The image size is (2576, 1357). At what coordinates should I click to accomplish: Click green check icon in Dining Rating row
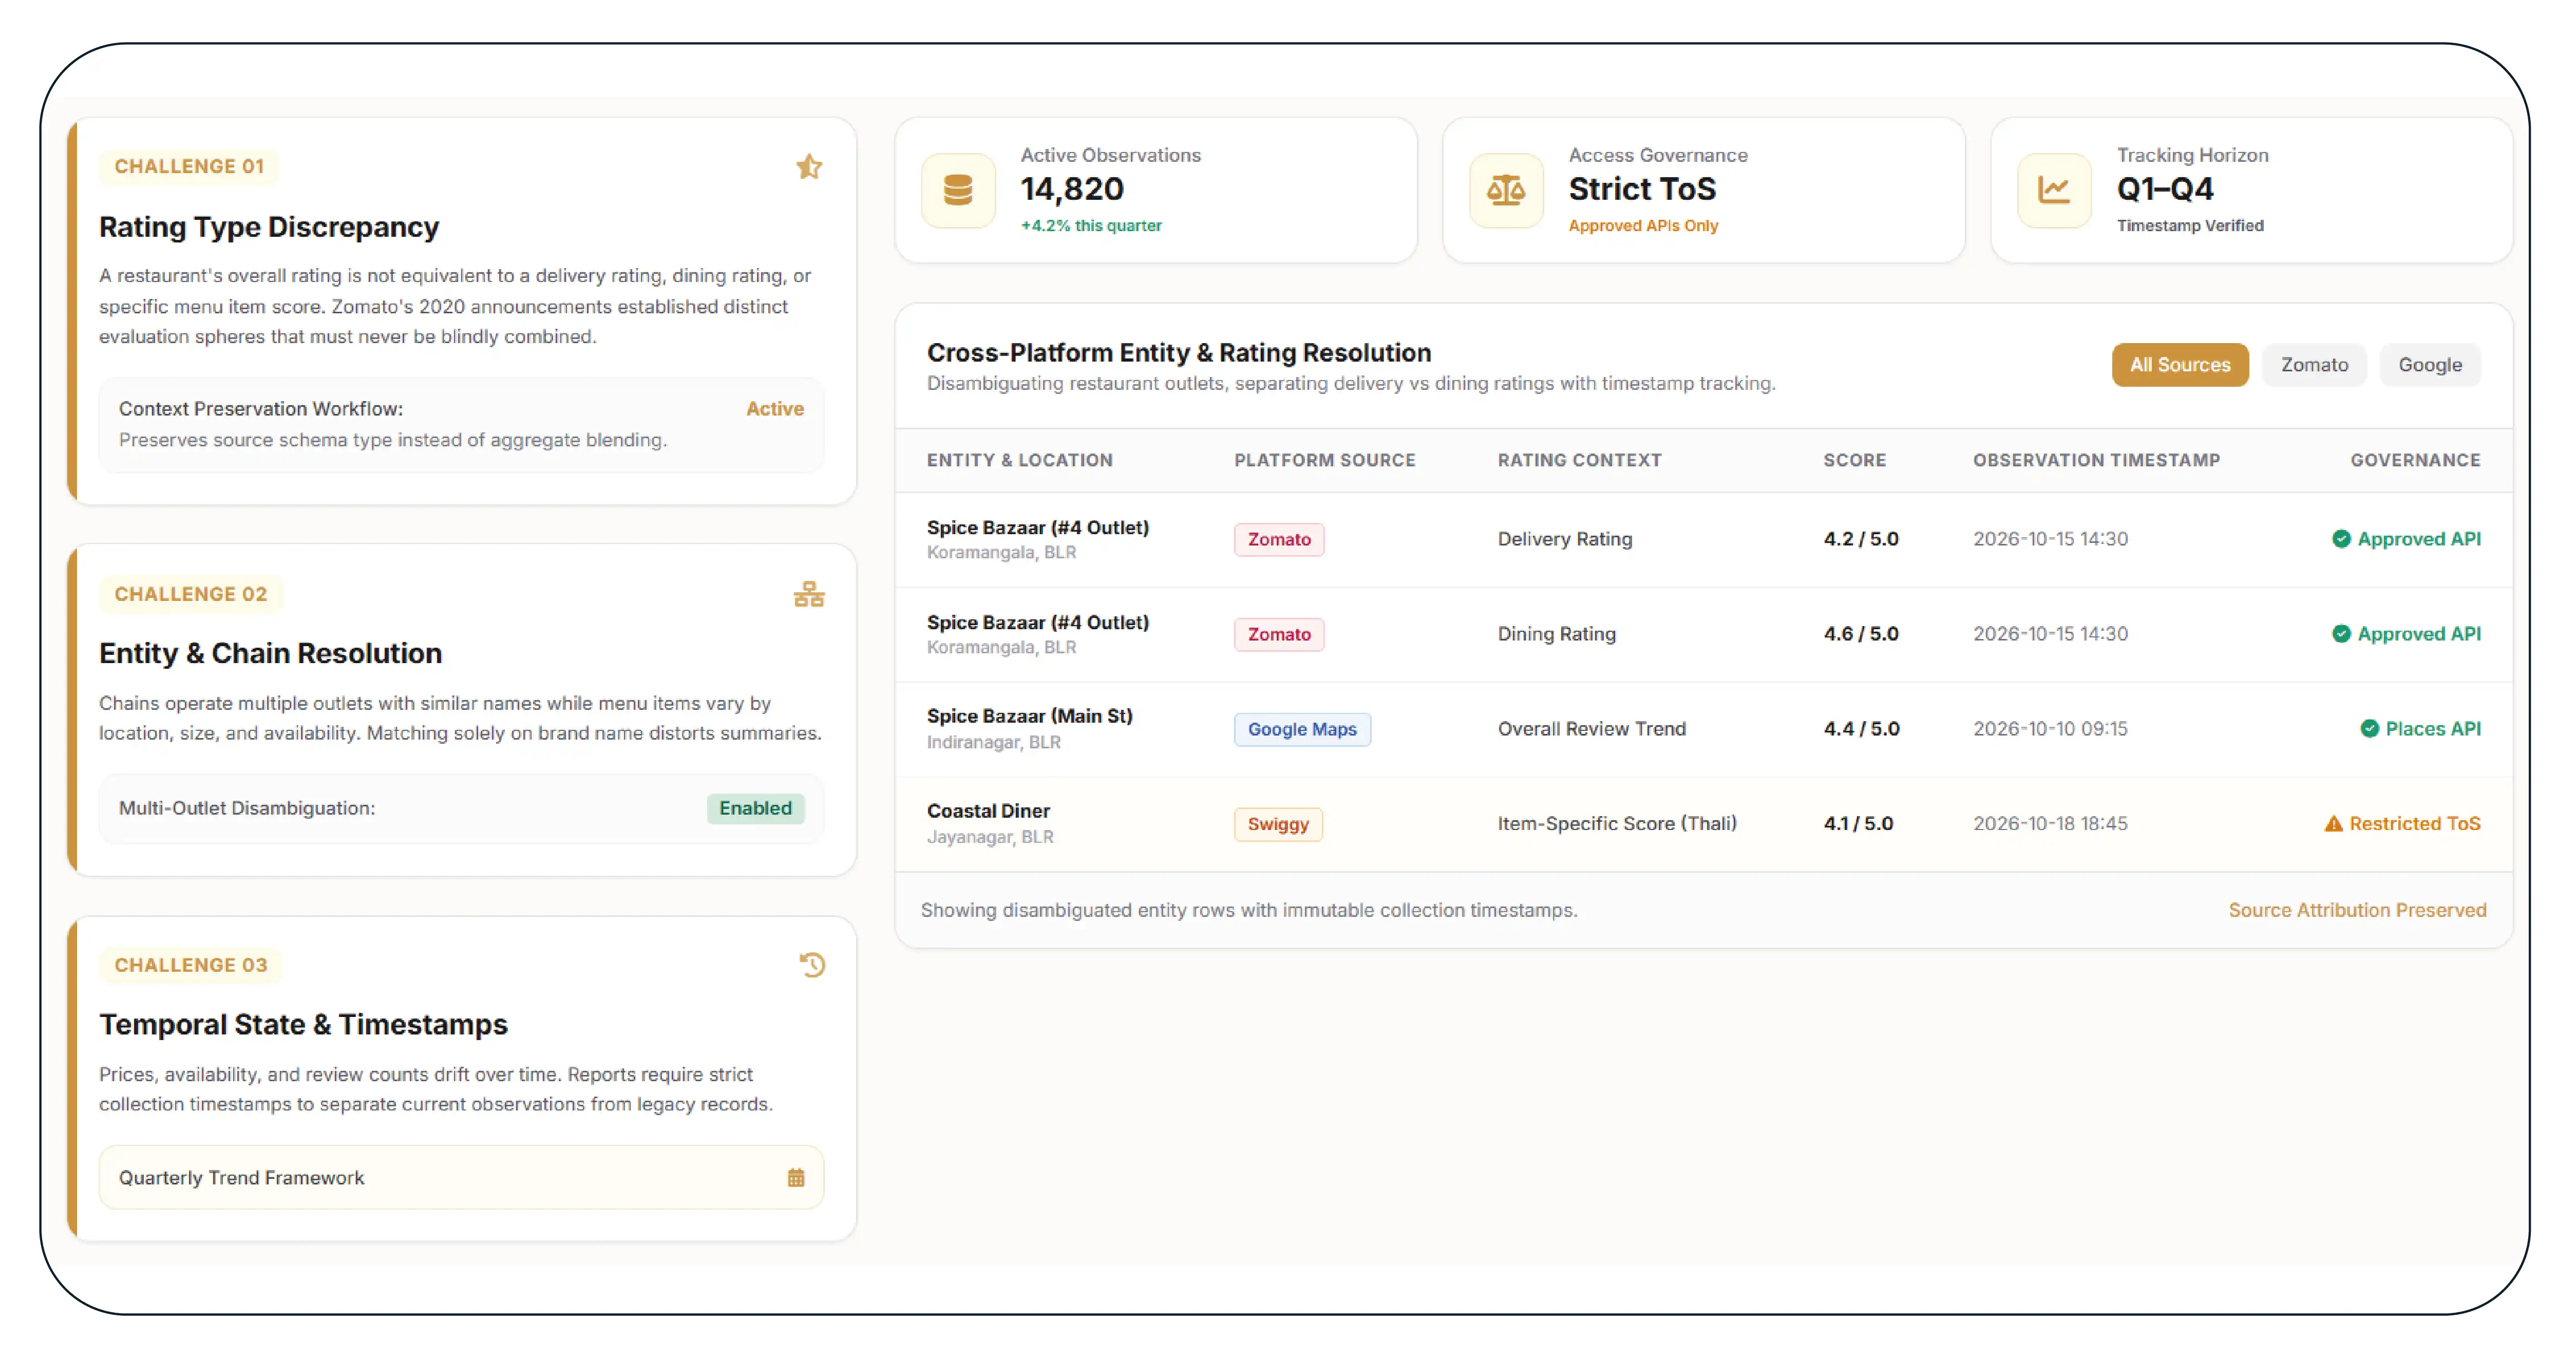pyautogui.click(x=2341, y=634)
